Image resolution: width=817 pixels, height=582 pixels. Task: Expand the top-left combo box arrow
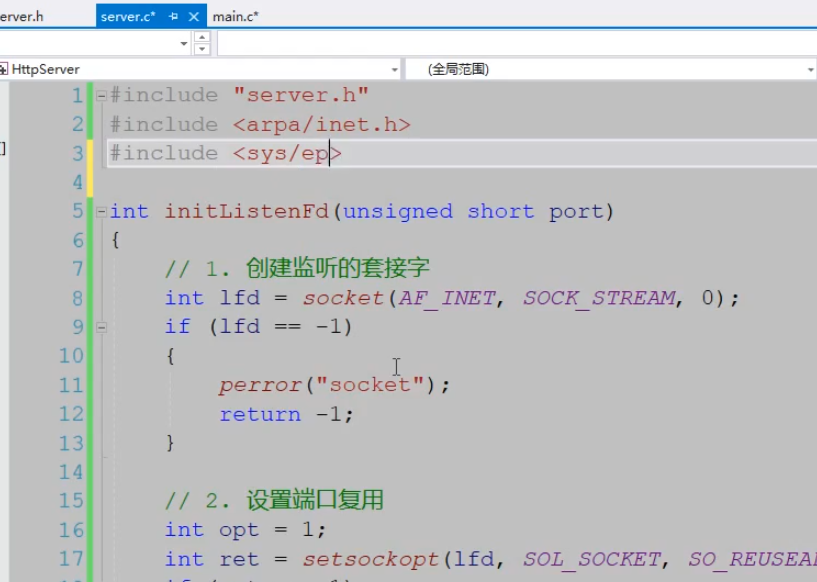pos(184,43)
